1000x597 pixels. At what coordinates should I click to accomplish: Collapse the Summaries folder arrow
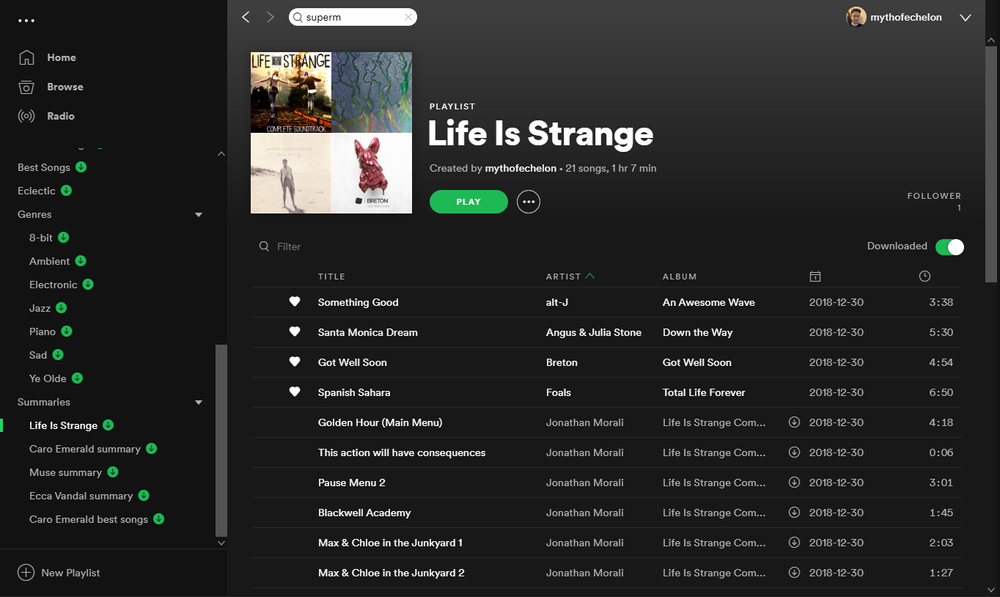tap(198, 402)
